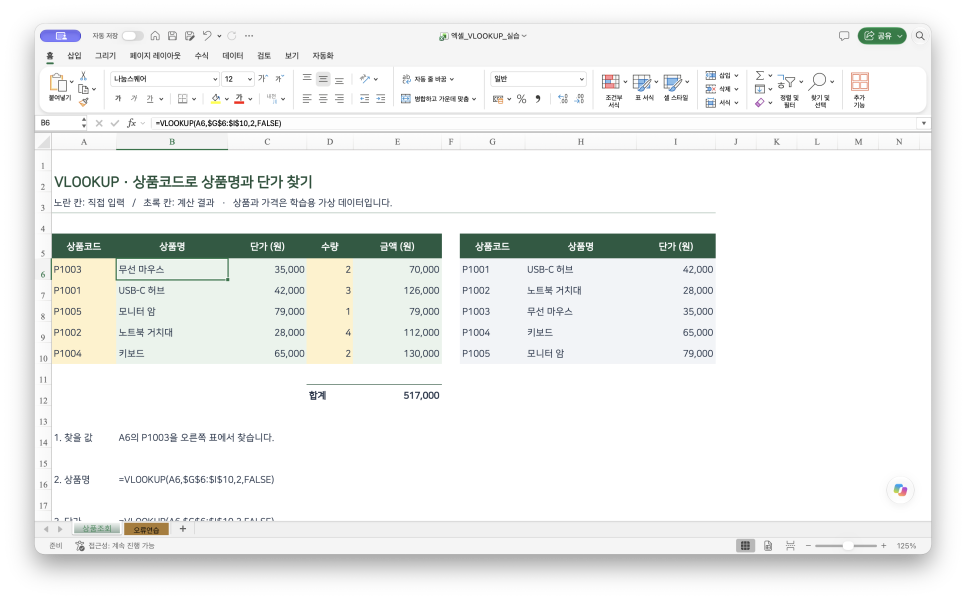Click the 셀 스타일 cell styles button
This screenshot has width=966, height=600.
675,90
